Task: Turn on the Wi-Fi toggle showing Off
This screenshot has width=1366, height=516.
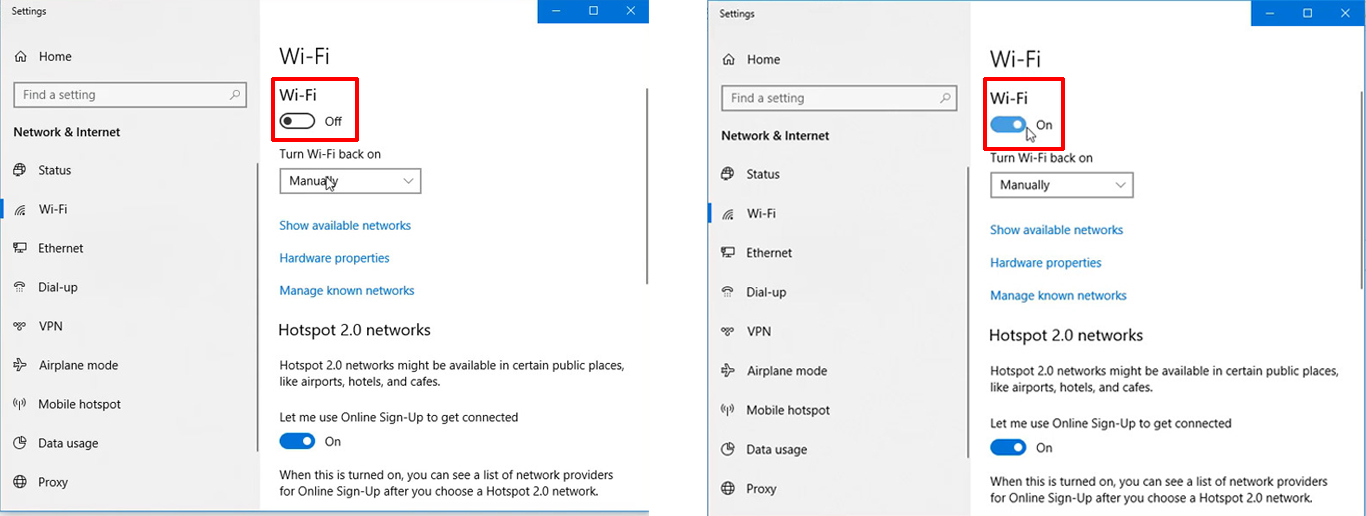Action: click(x=297, y=121)
